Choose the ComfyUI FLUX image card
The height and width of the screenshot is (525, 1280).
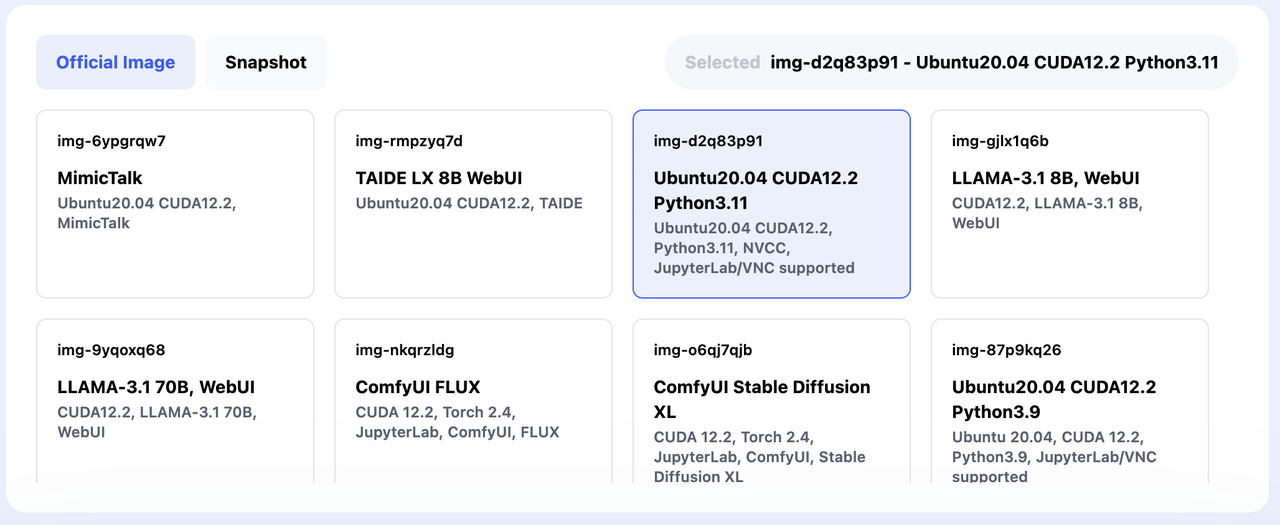(x=473, y=402)
